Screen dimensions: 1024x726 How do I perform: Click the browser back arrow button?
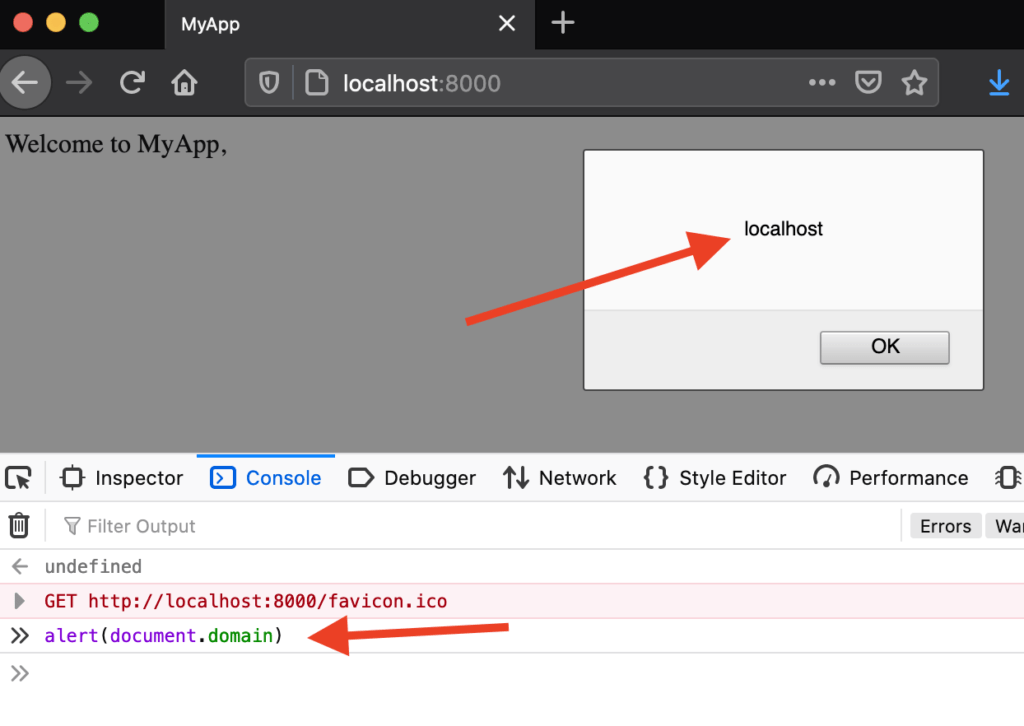coord(25,83)
